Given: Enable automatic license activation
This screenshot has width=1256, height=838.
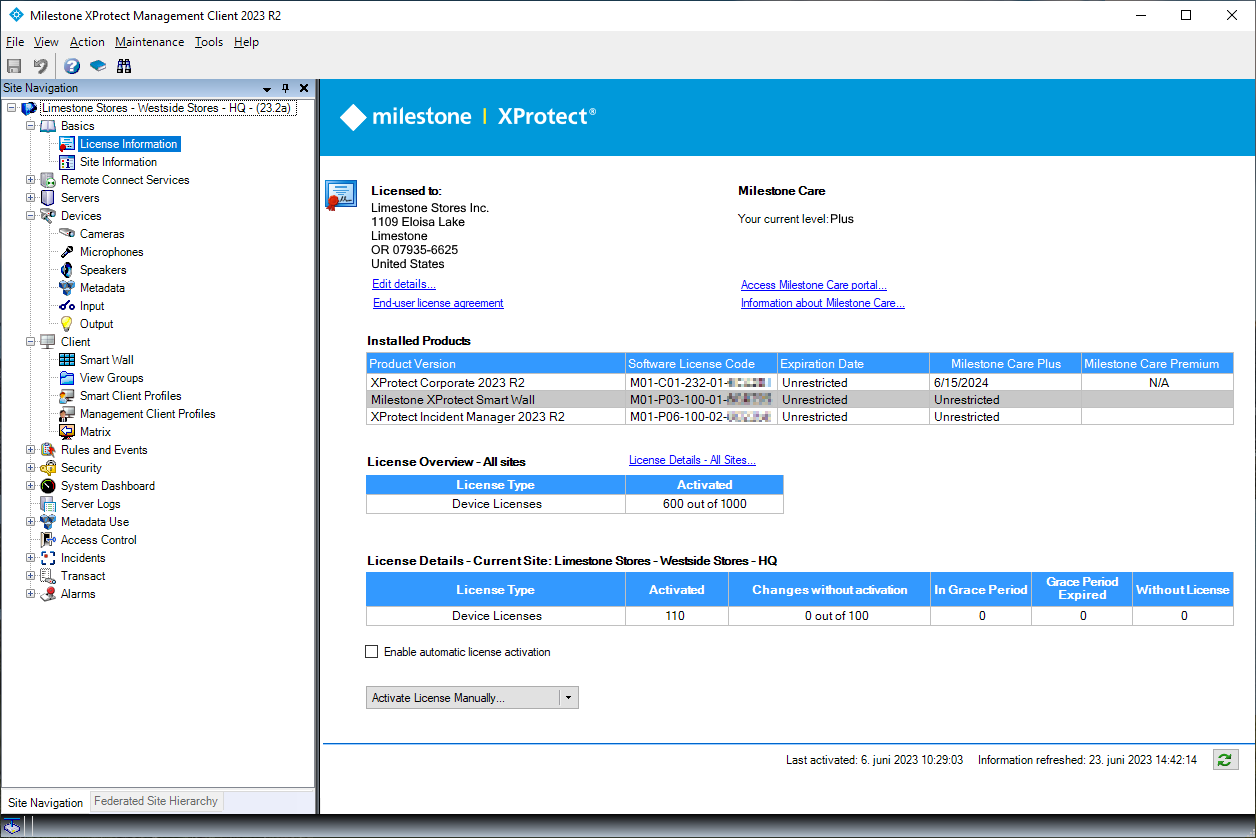Looking at the screenshot, I should pos(371,651).
